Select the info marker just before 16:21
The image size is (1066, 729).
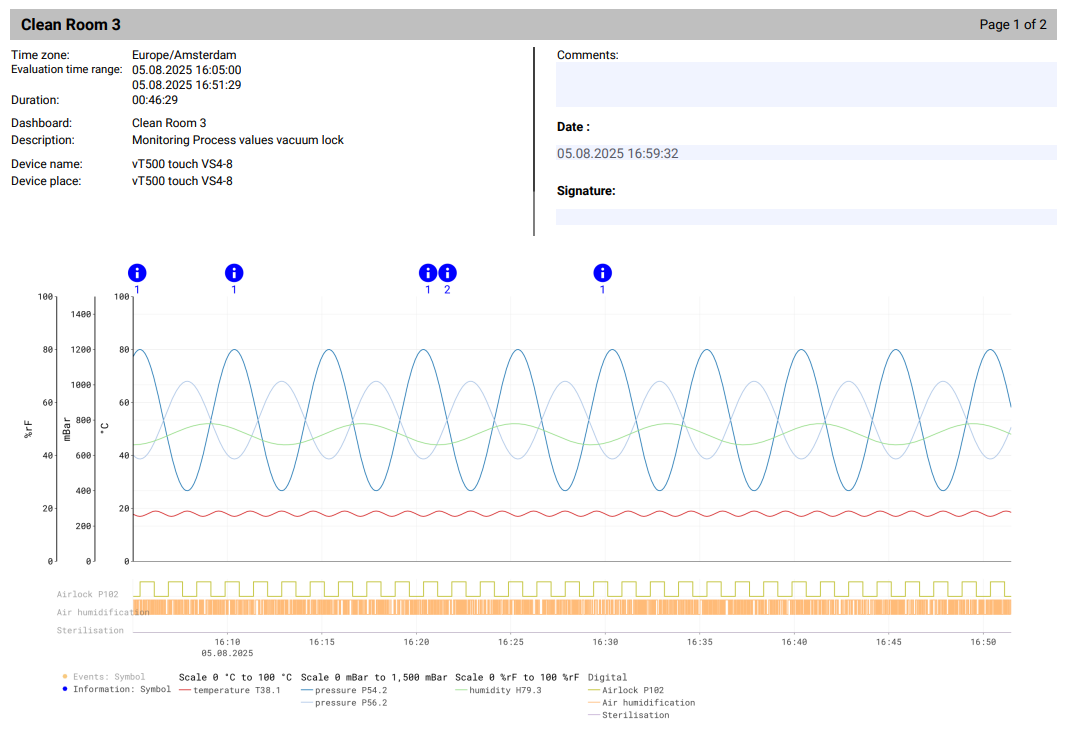428,273
